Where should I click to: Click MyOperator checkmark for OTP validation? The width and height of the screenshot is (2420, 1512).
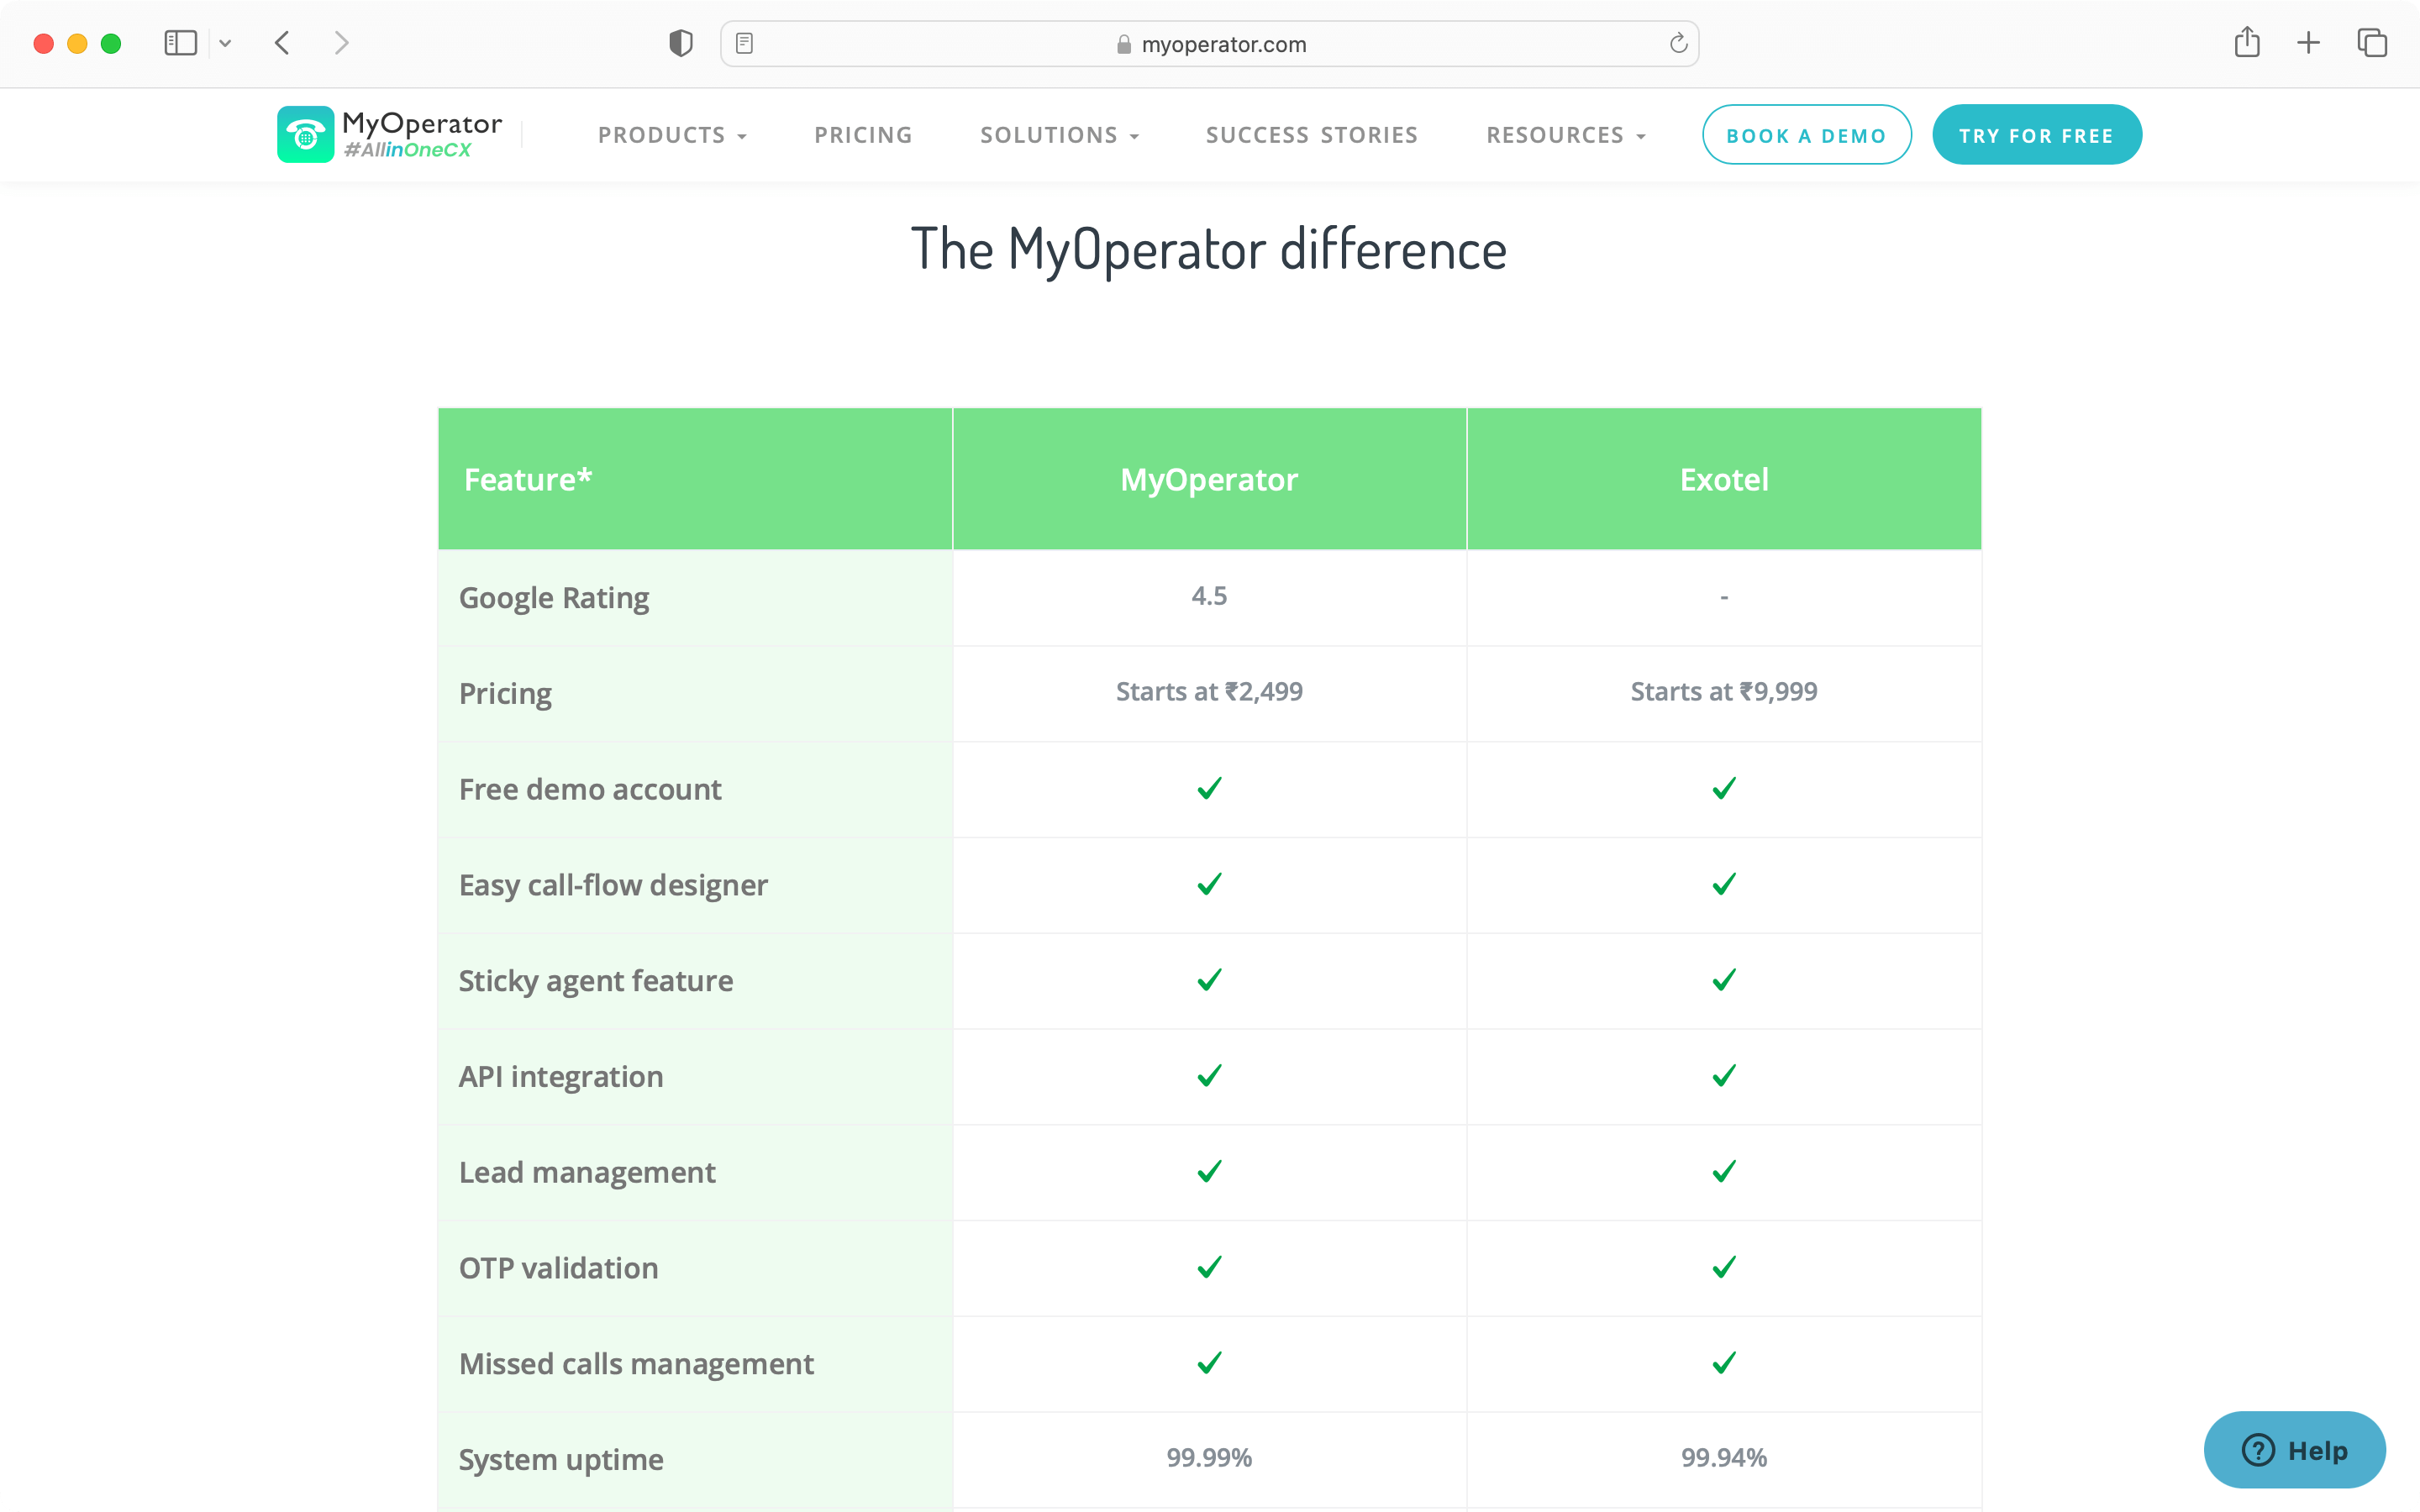1209,1267
